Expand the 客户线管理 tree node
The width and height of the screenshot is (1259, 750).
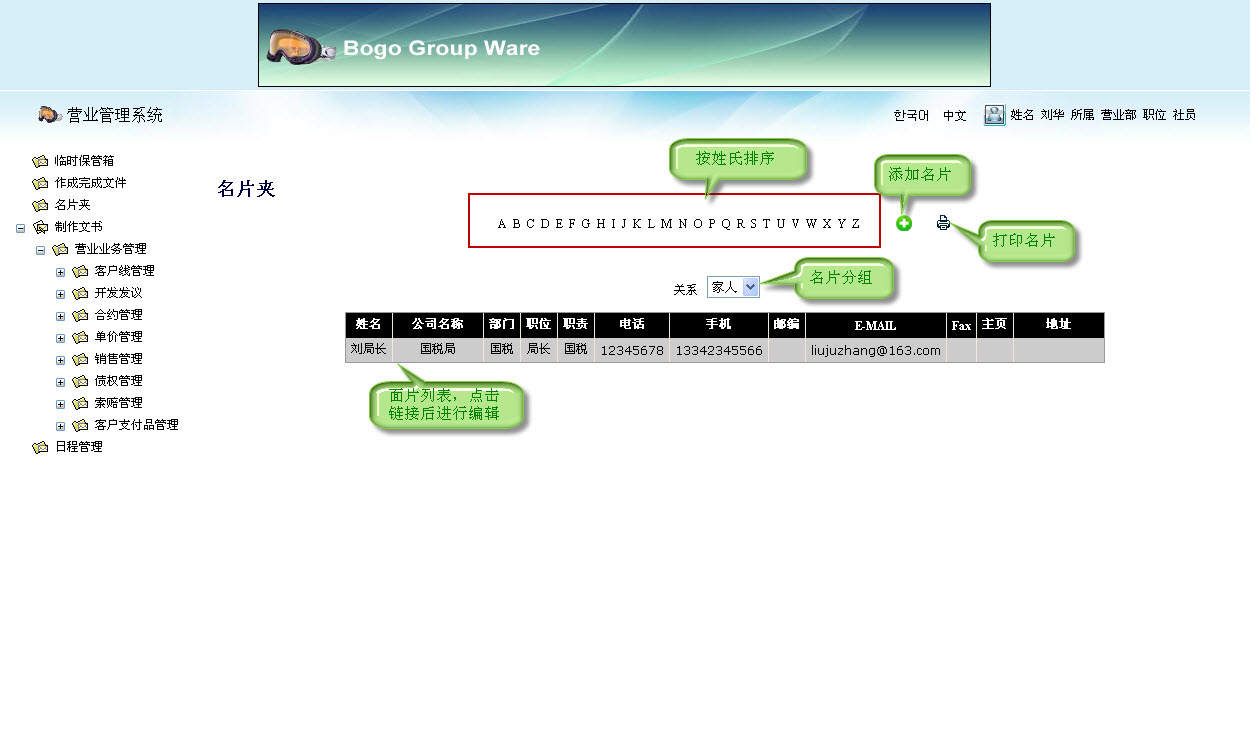(x=60, y=270)
